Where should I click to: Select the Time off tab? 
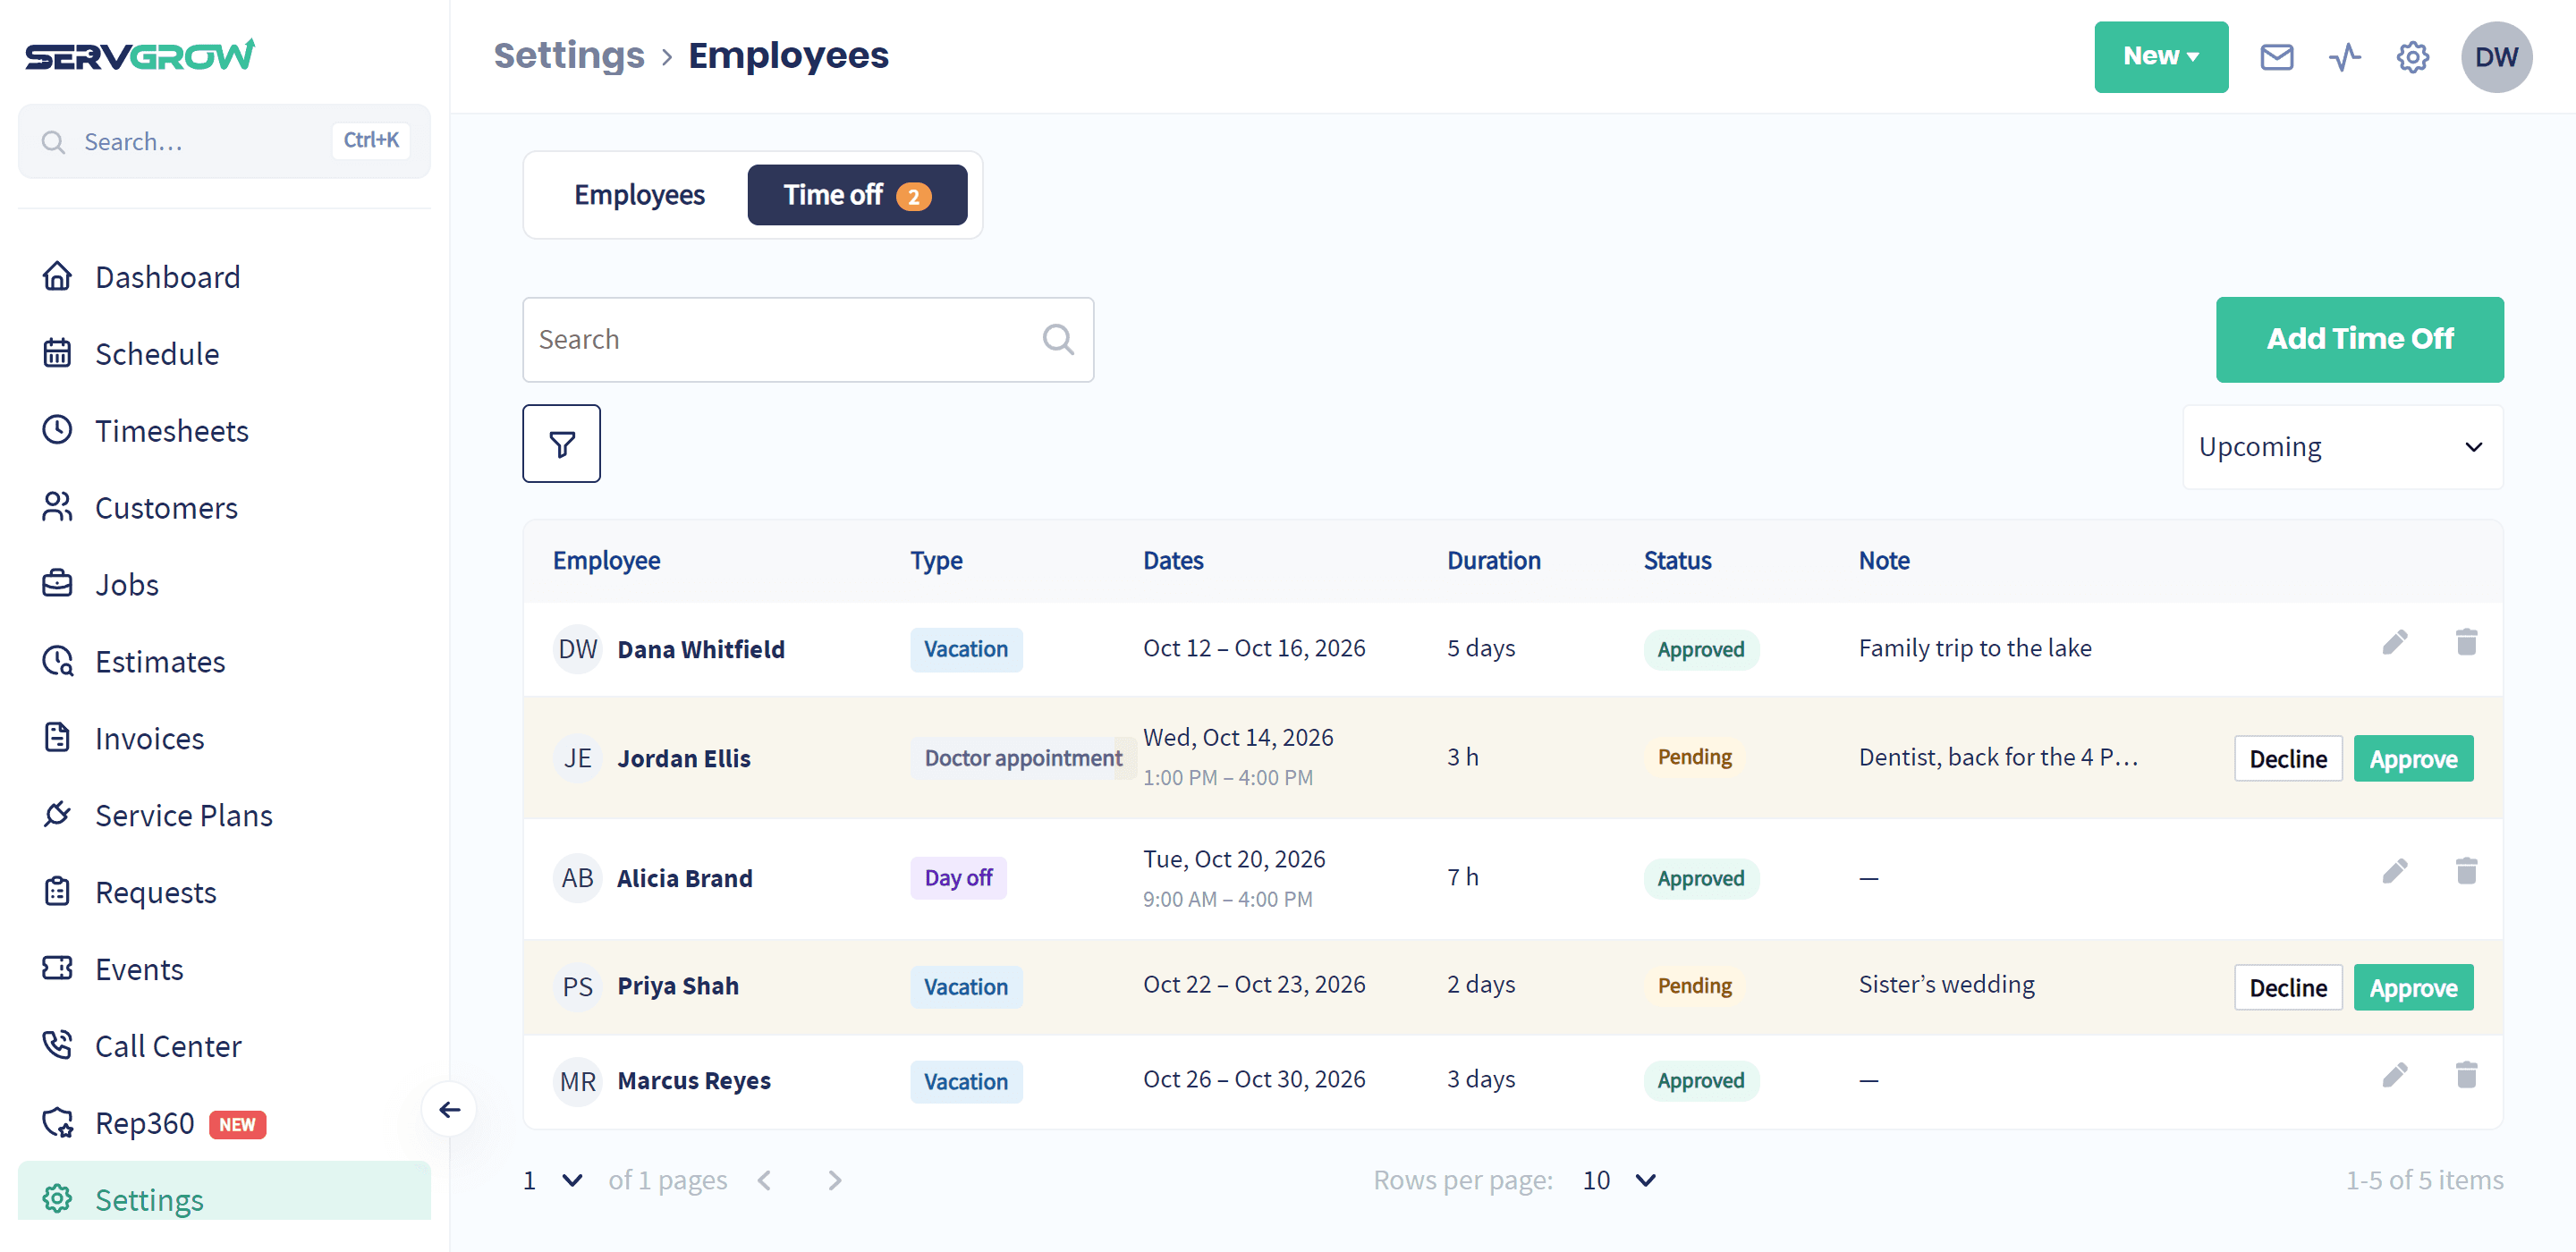[857, 195]
